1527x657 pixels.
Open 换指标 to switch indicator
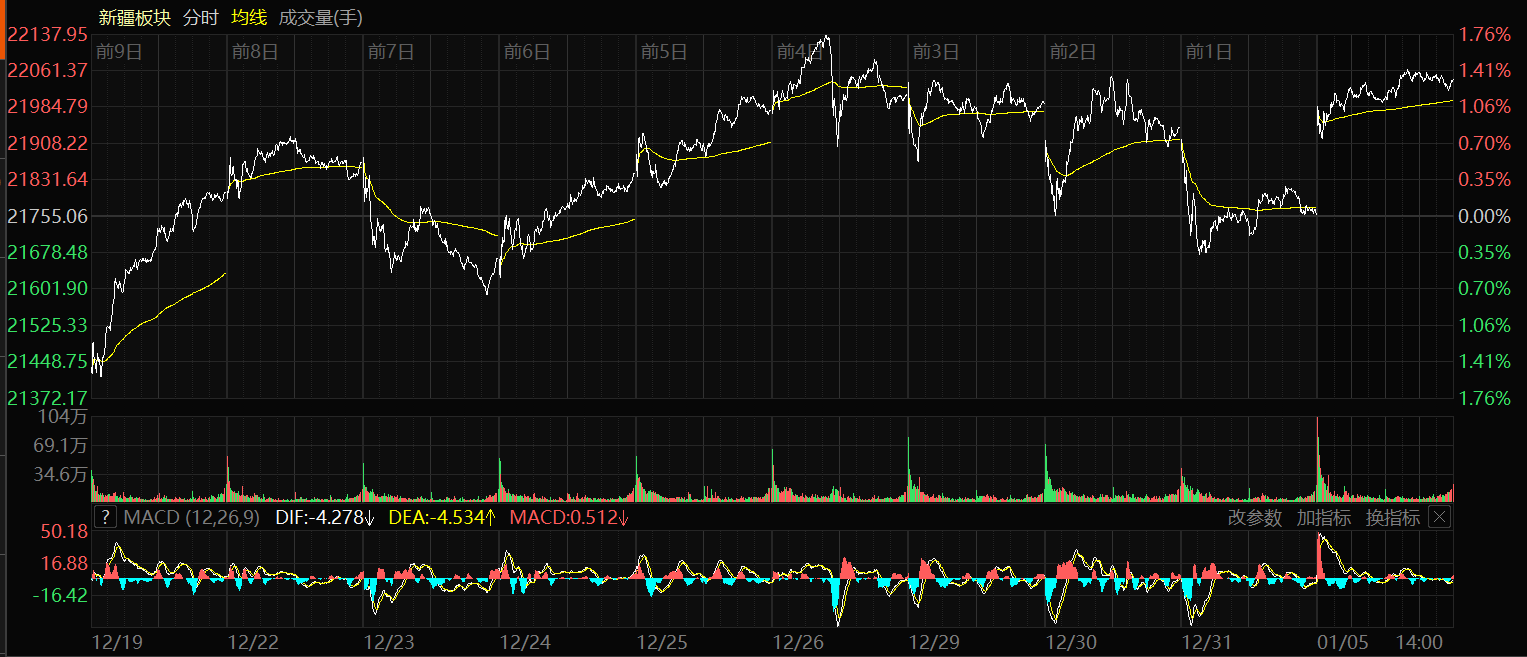(1392, 517)
